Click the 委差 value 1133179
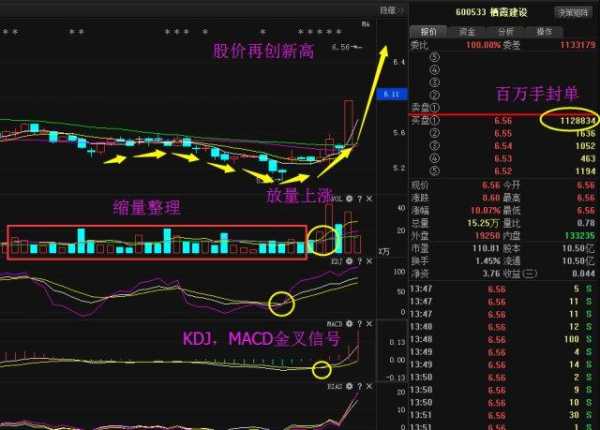The height and width of the screenshot is (430, 600). click(x=578, y=45)
